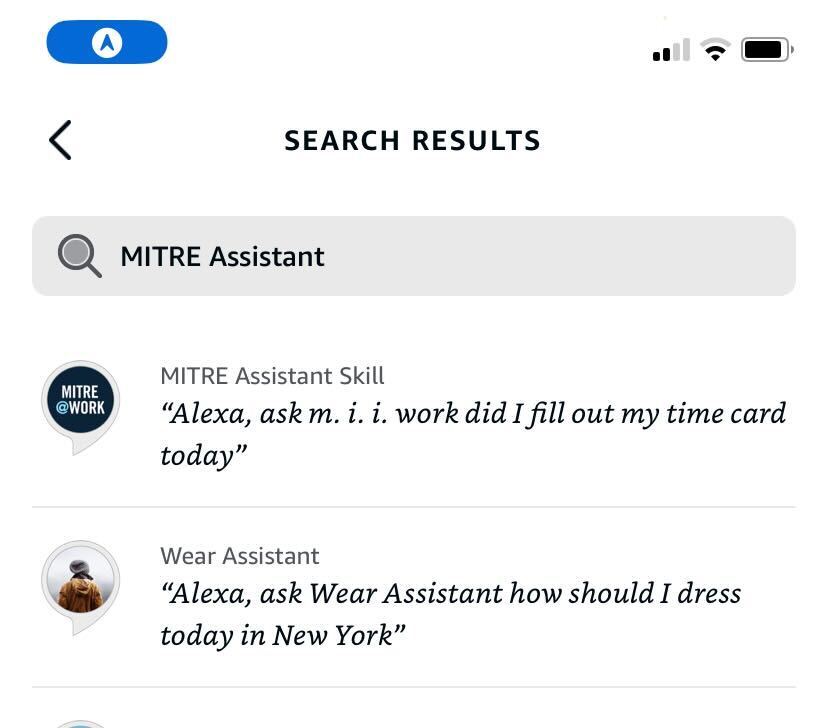Click the lone "today”" line under MITRE skill
Viewport: 828px width, 728px height.
click(x=203, y=456)
